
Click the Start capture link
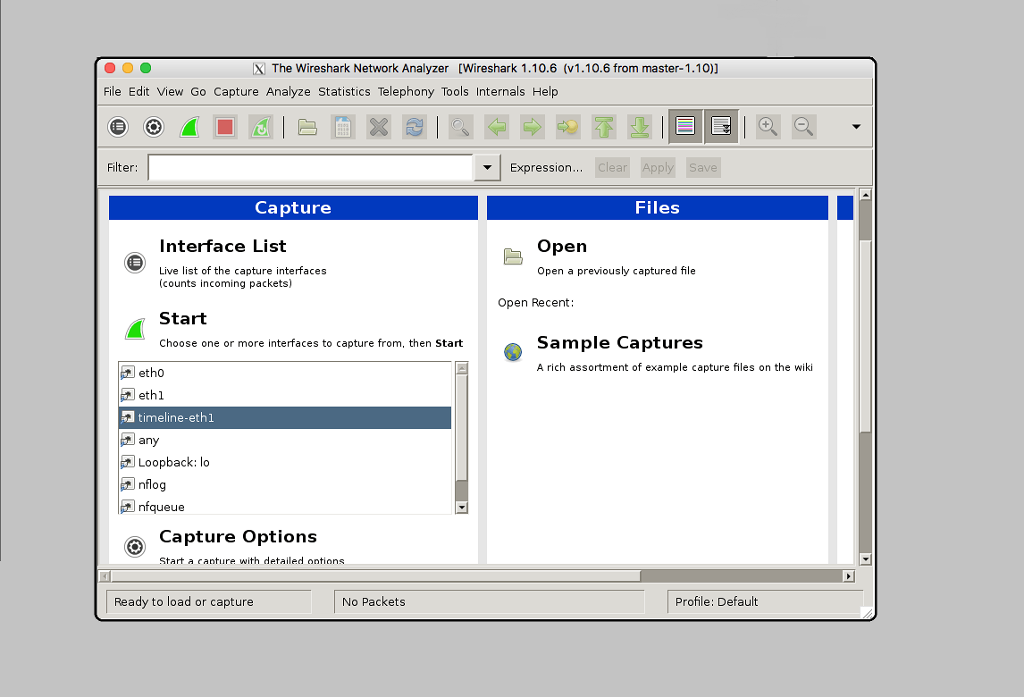click(183, 319)
